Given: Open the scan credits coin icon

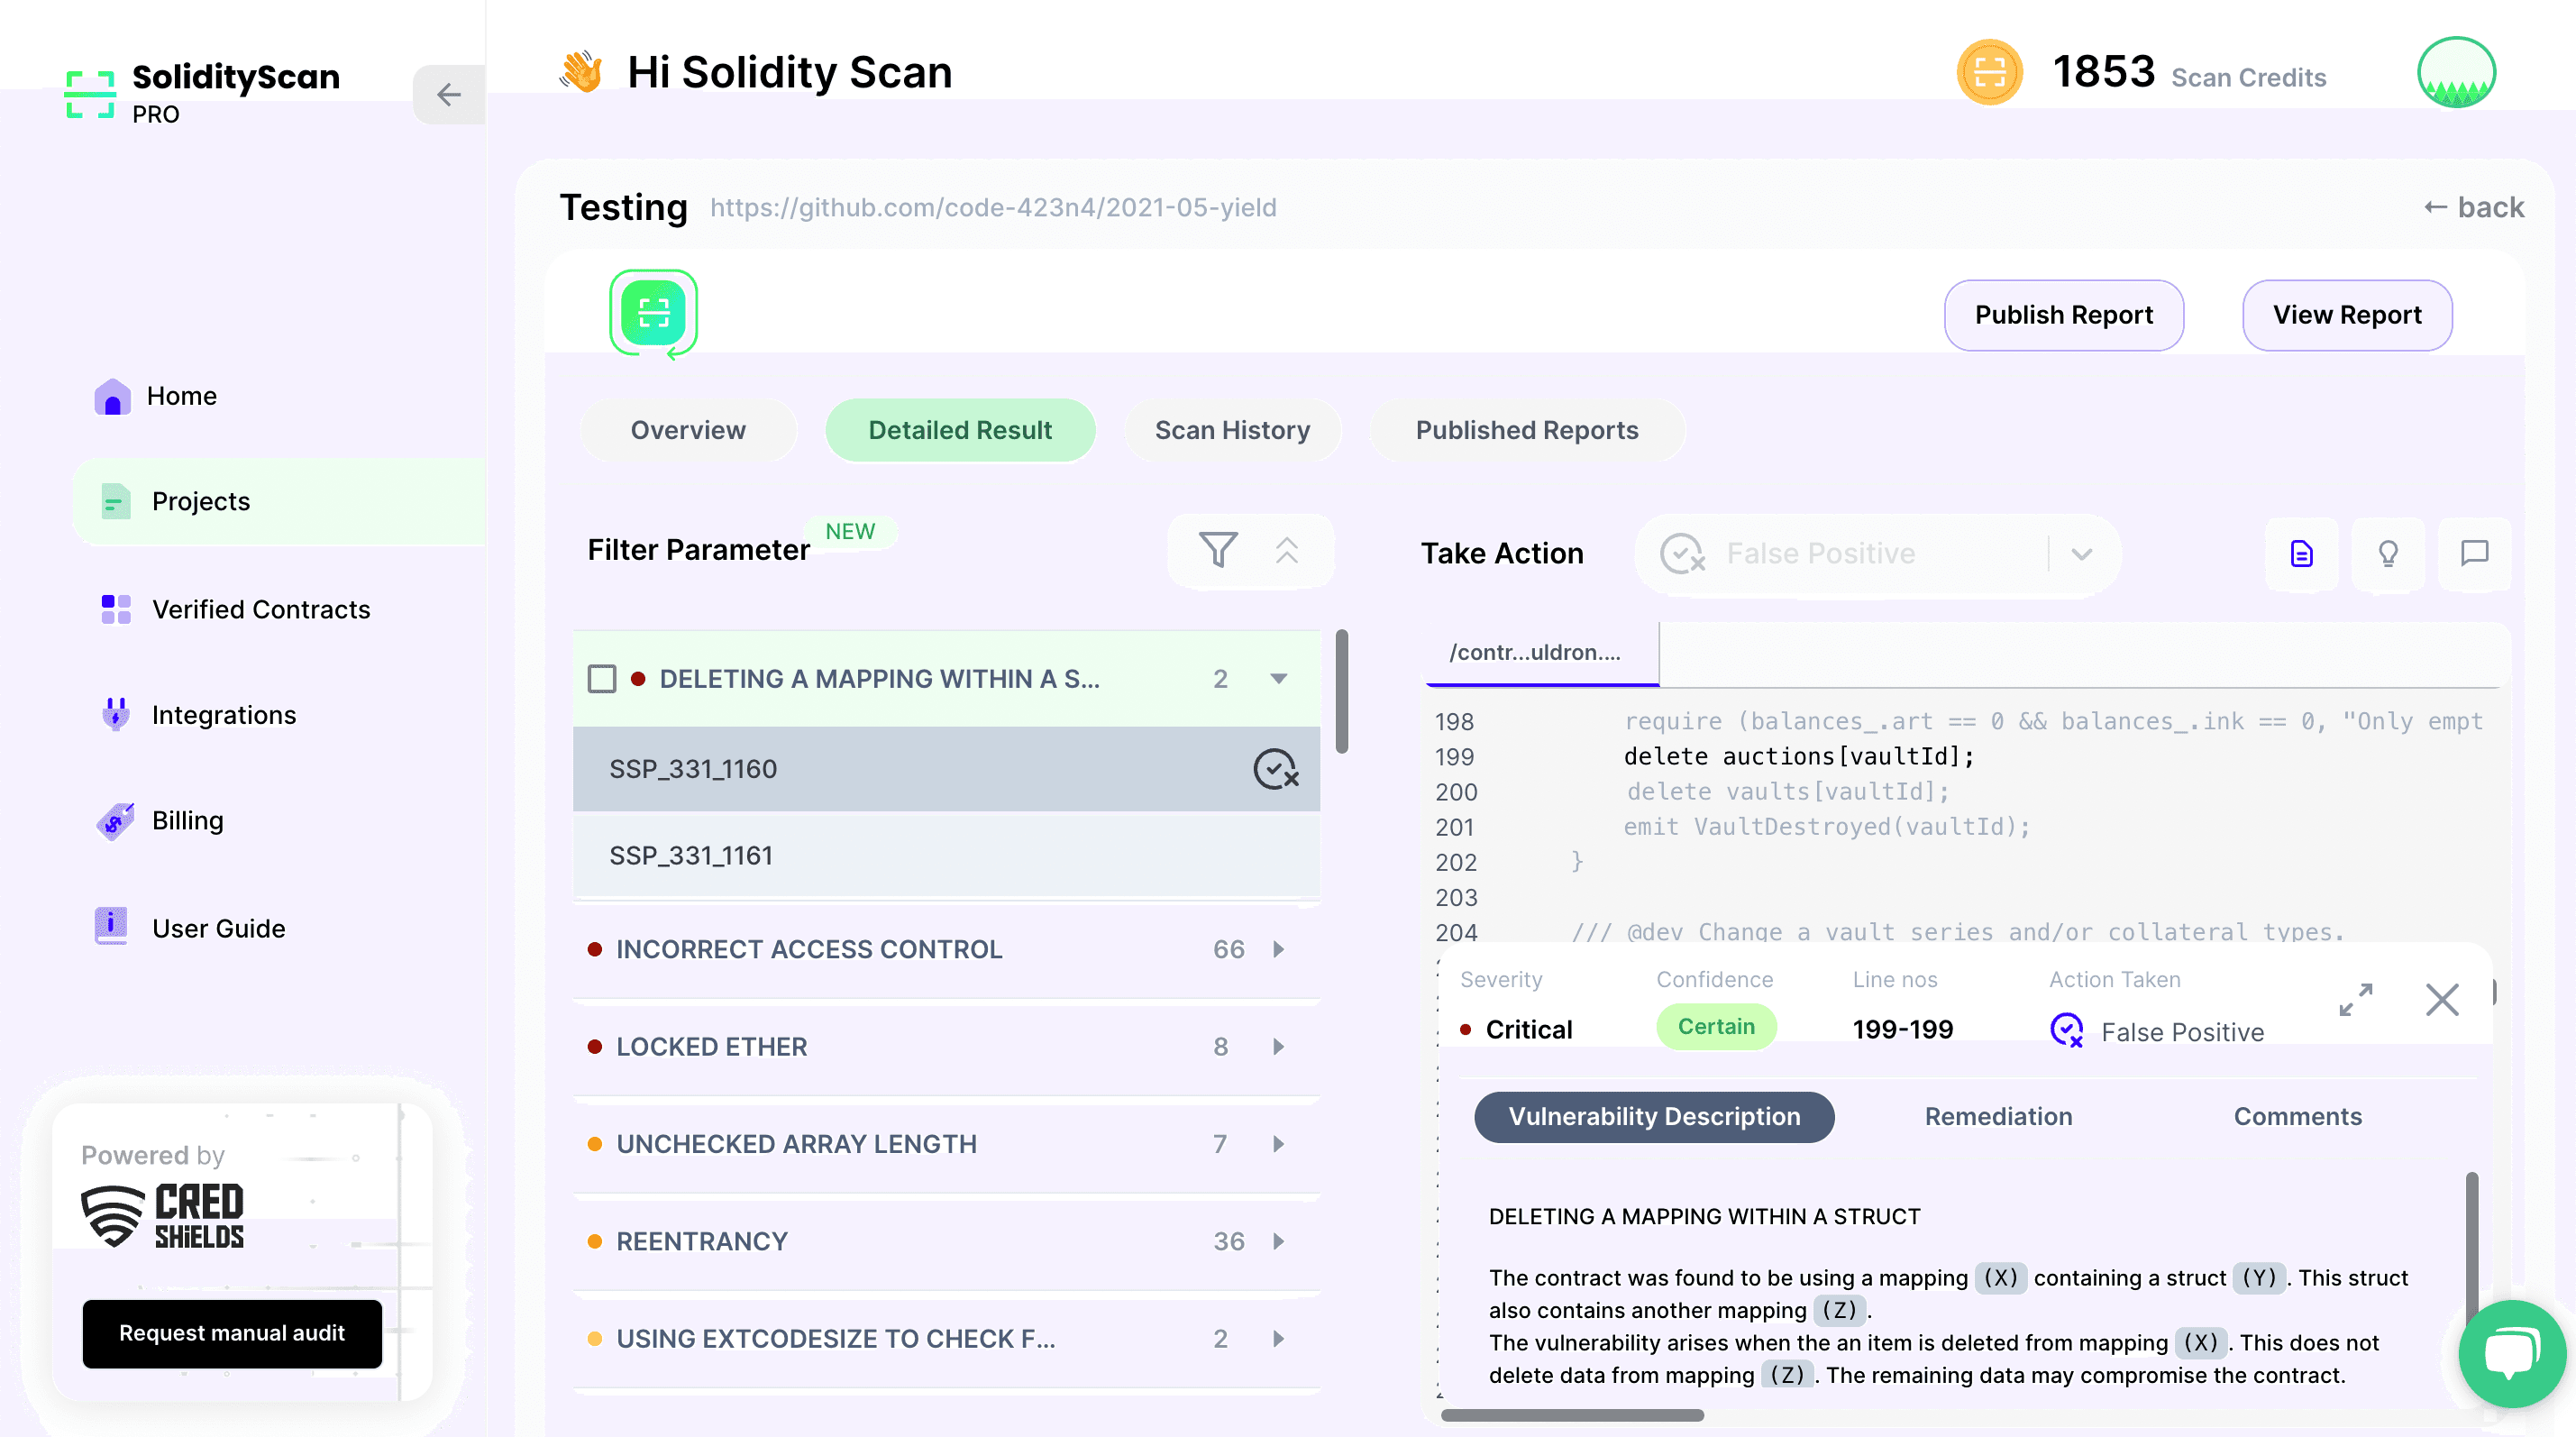Looking at the screenshot, I should coord(1989,72).
